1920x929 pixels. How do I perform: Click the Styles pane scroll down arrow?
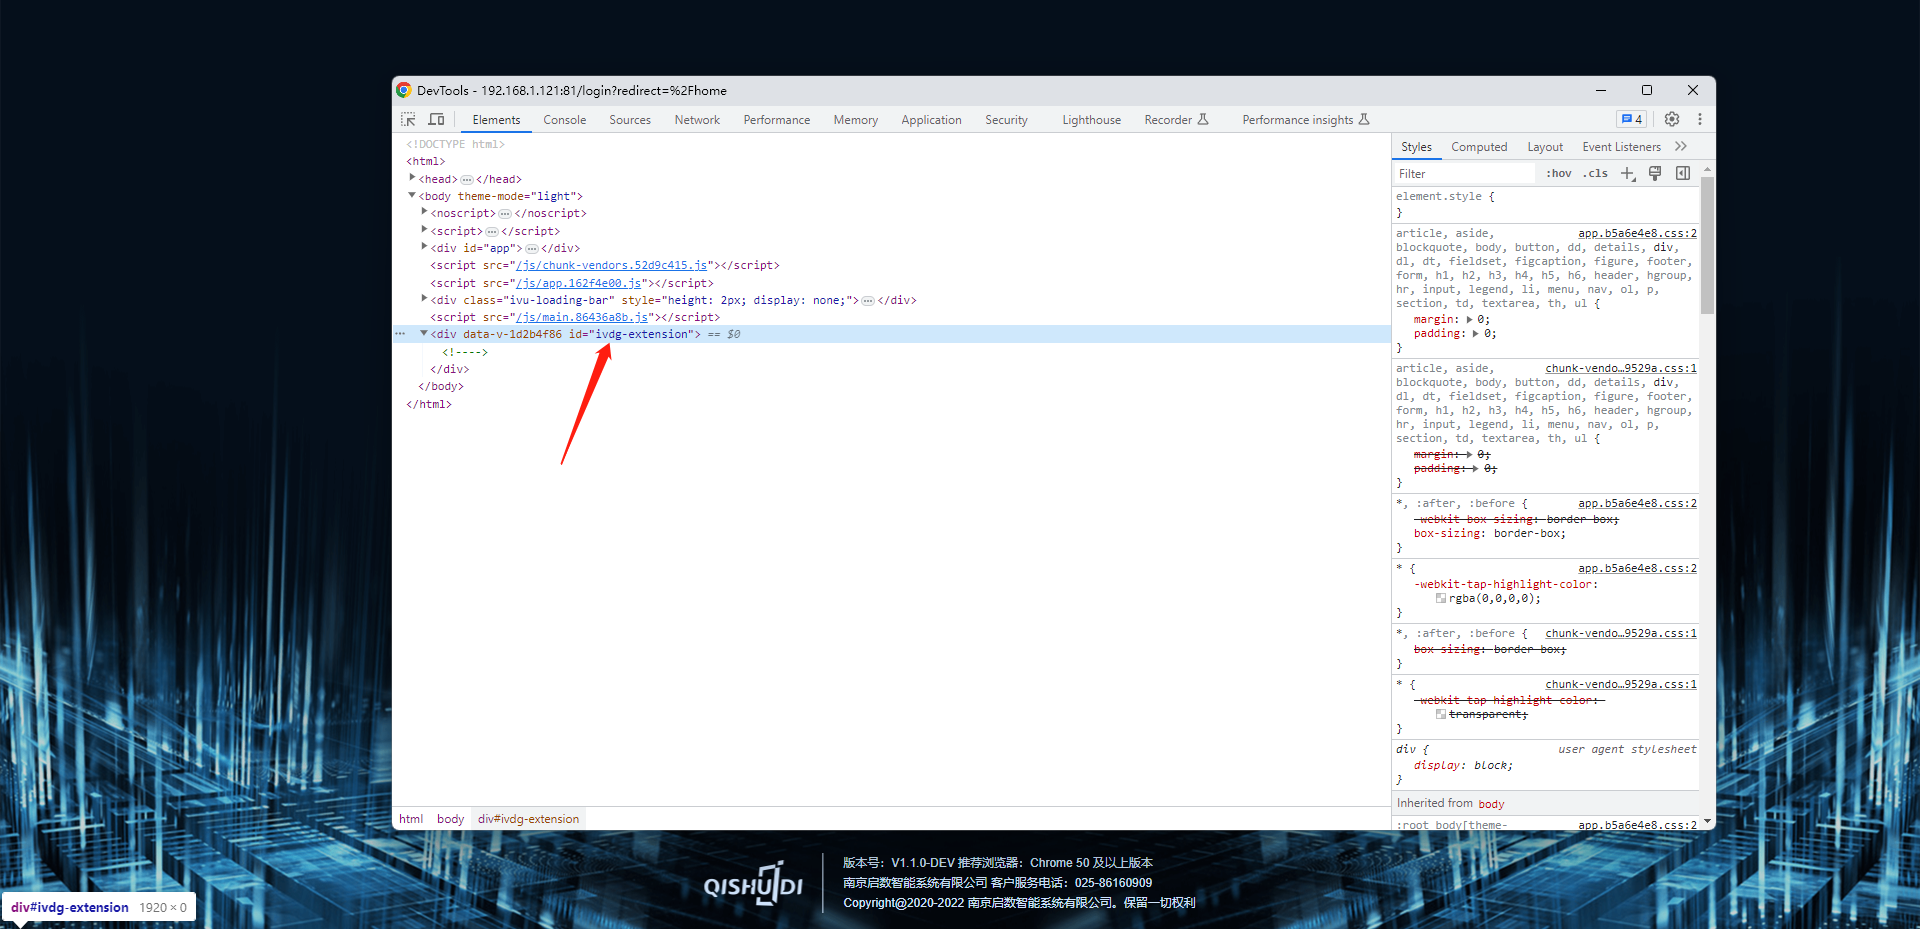tap(1707, 821)
